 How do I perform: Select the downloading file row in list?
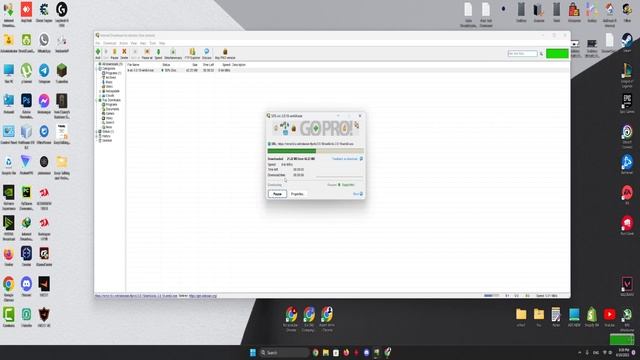(x=347, y=70)
